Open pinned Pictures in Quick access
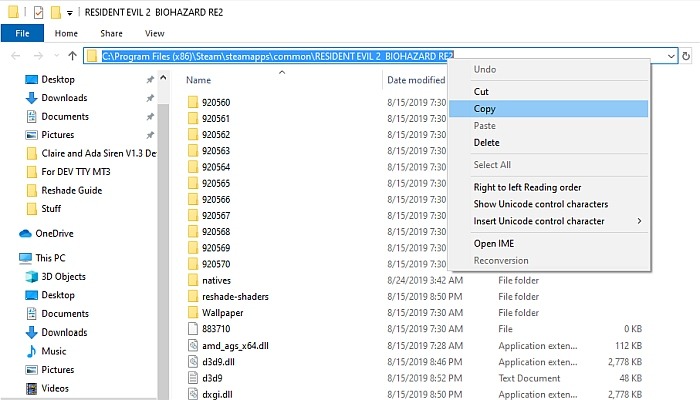The image size is (700, 400). [x=58, y=135]
